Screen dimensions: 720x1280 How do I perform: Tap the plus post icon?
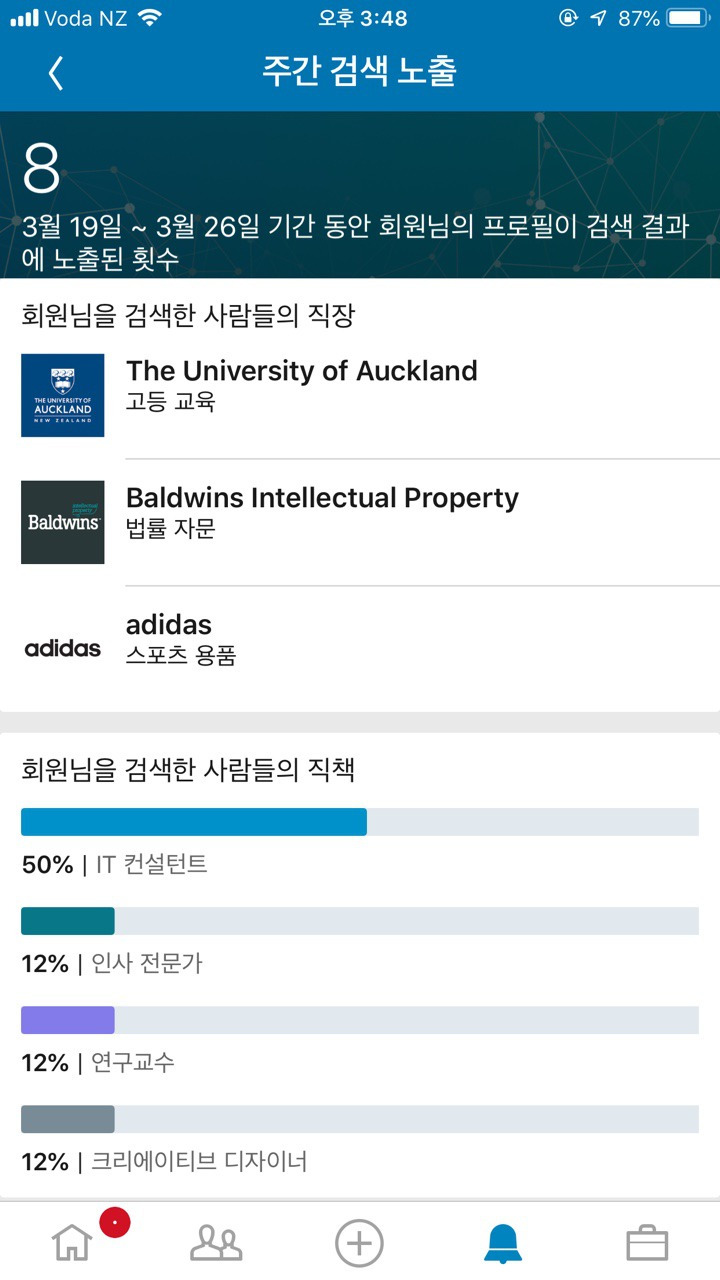click(x=359, y=1243)
